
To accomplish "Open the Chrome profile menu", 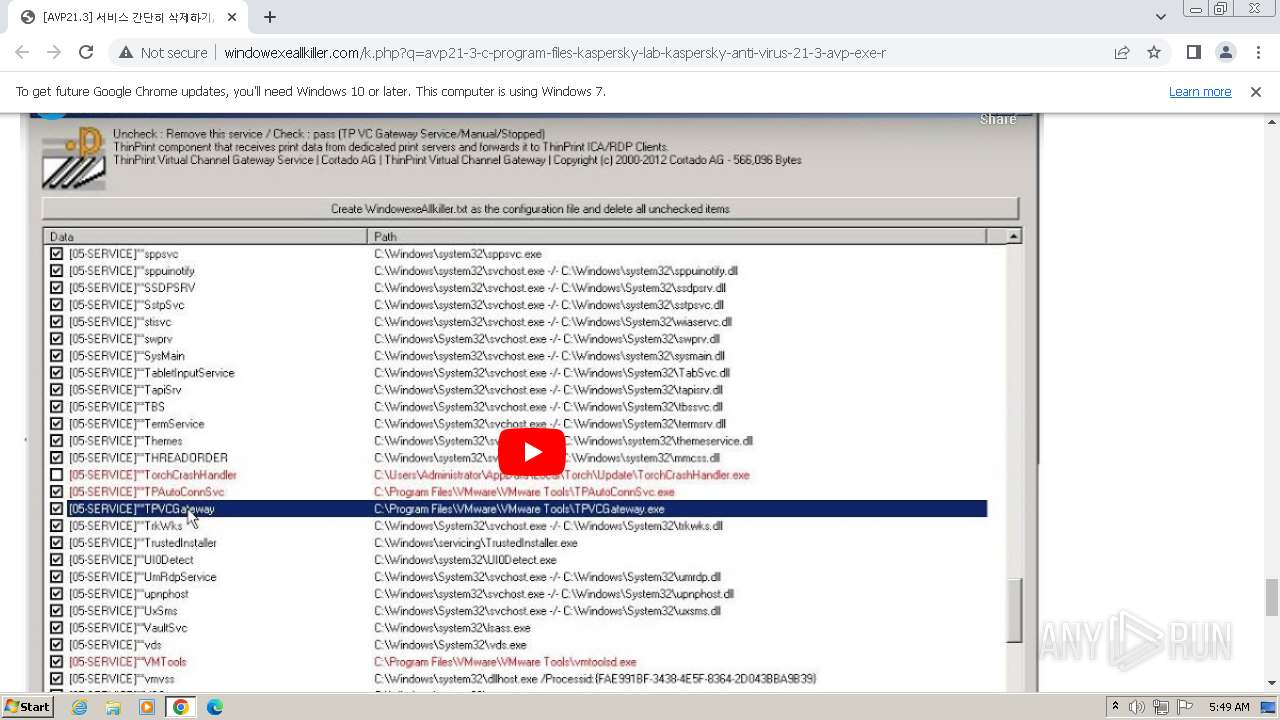I will [x=1225, y=53].
